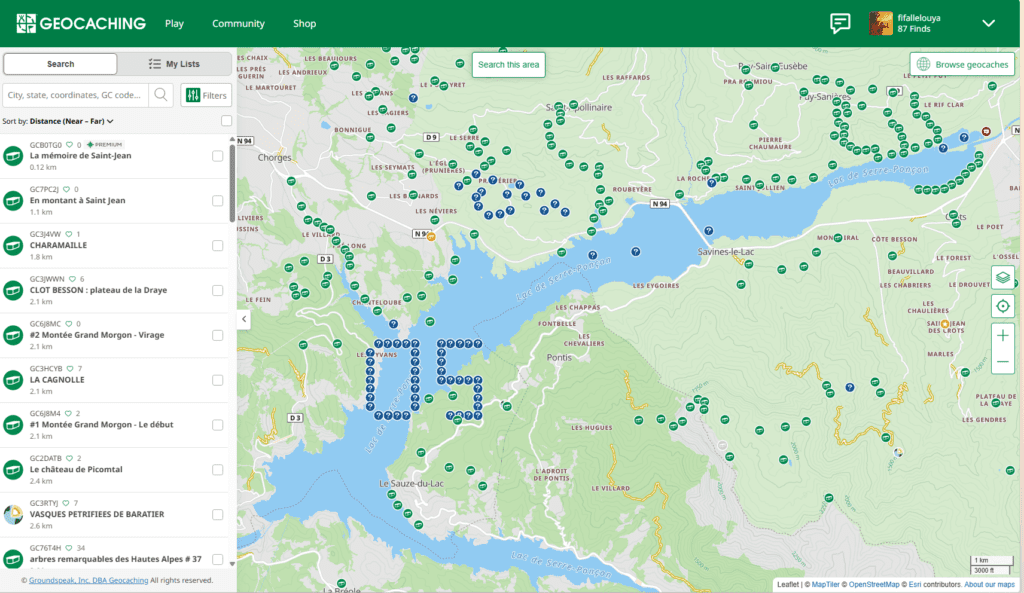The image size is (1024, 593).
Task: Click the magnifying glass search icon
Action: [161, 95]
